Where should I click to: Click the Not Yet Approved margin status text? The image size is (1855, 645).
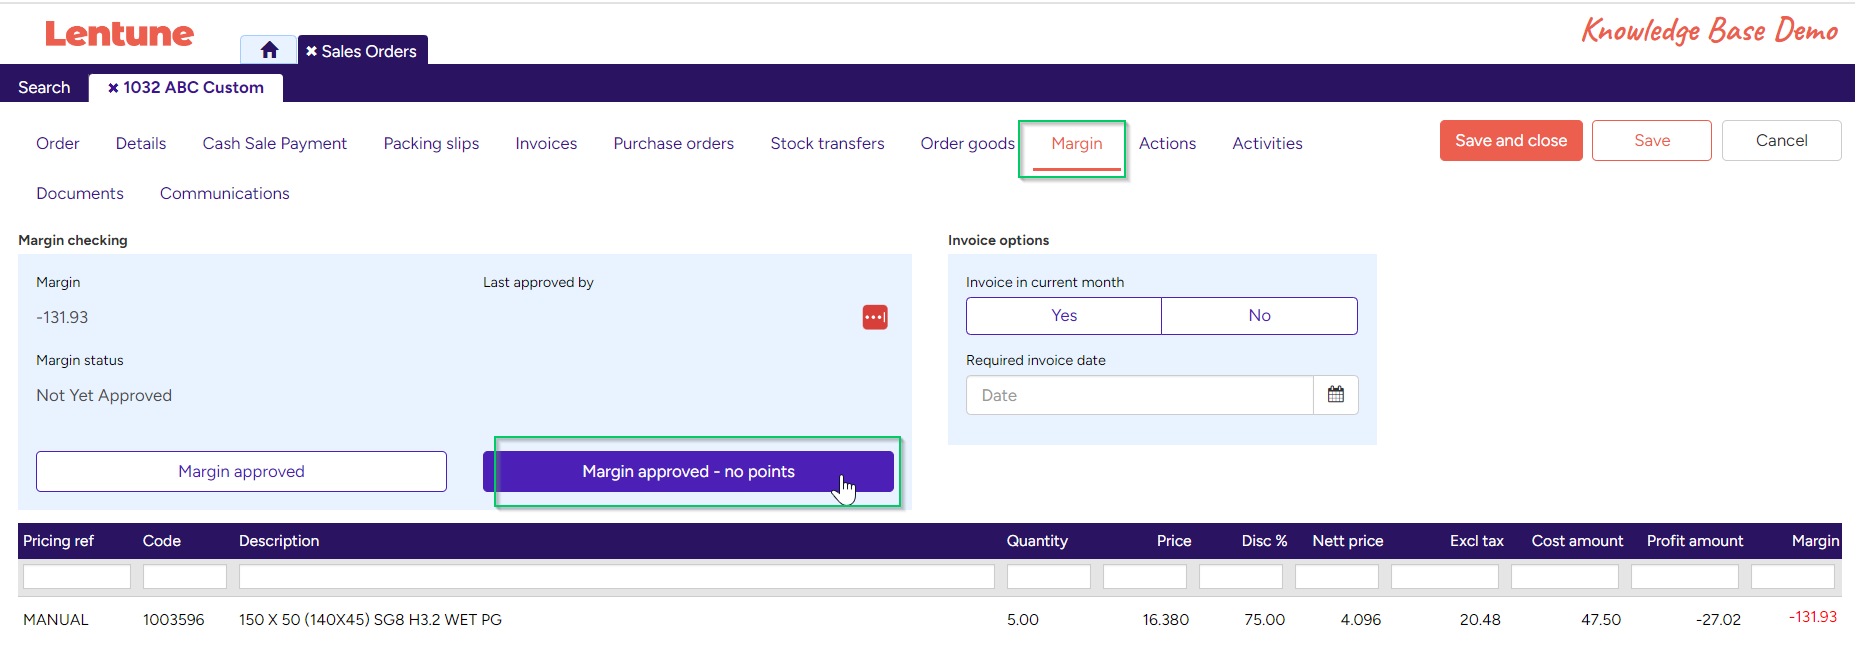coord(104,396)
